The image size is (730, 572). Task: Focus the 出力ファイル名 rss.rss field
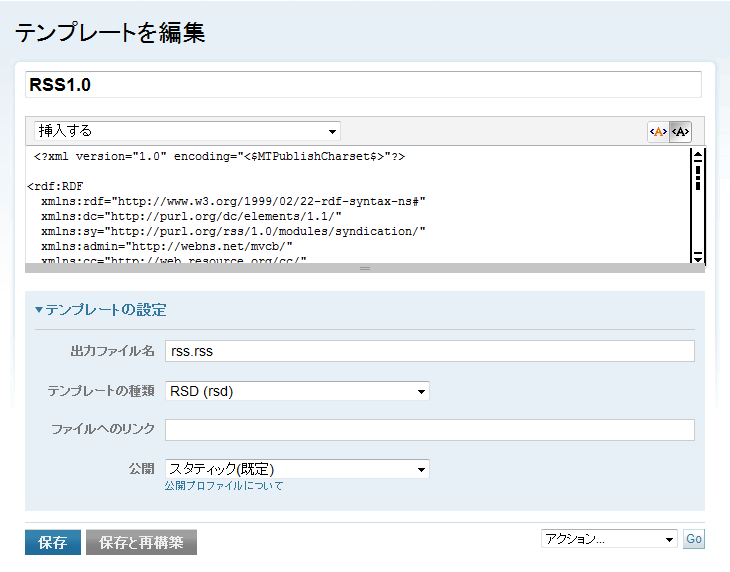tap(429, 351)
